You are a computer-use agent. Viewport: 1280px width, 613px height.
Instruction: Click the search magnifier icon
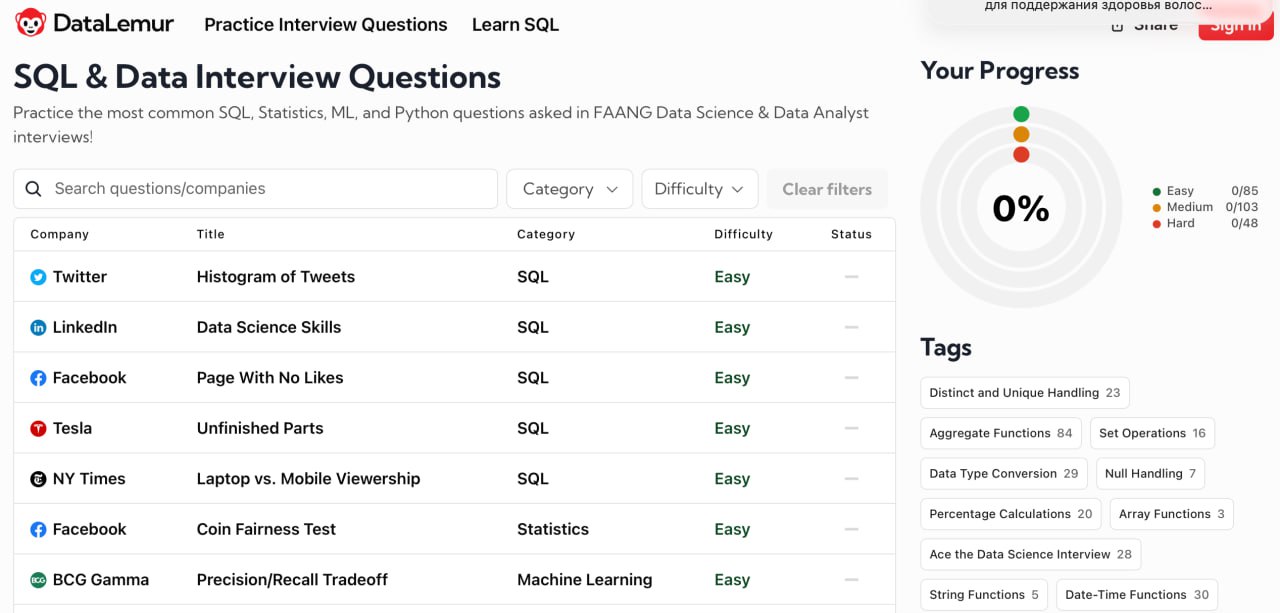33,189
